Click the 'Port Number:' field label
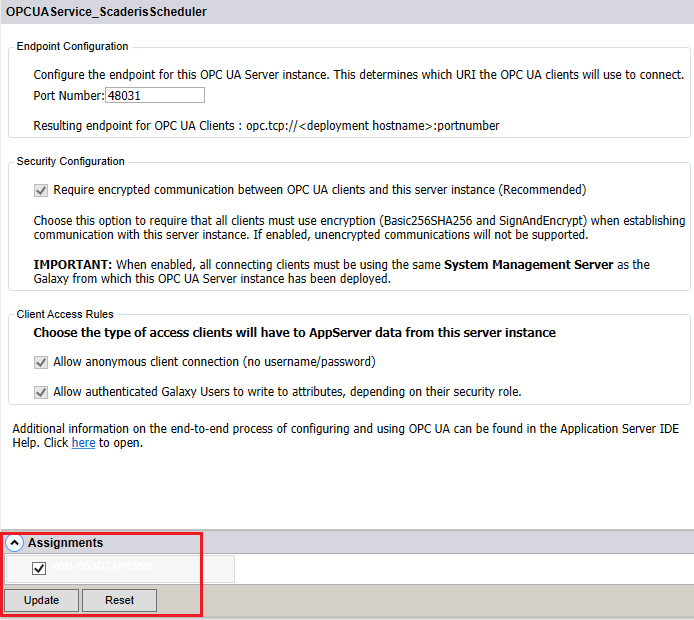 click(68, 96)
